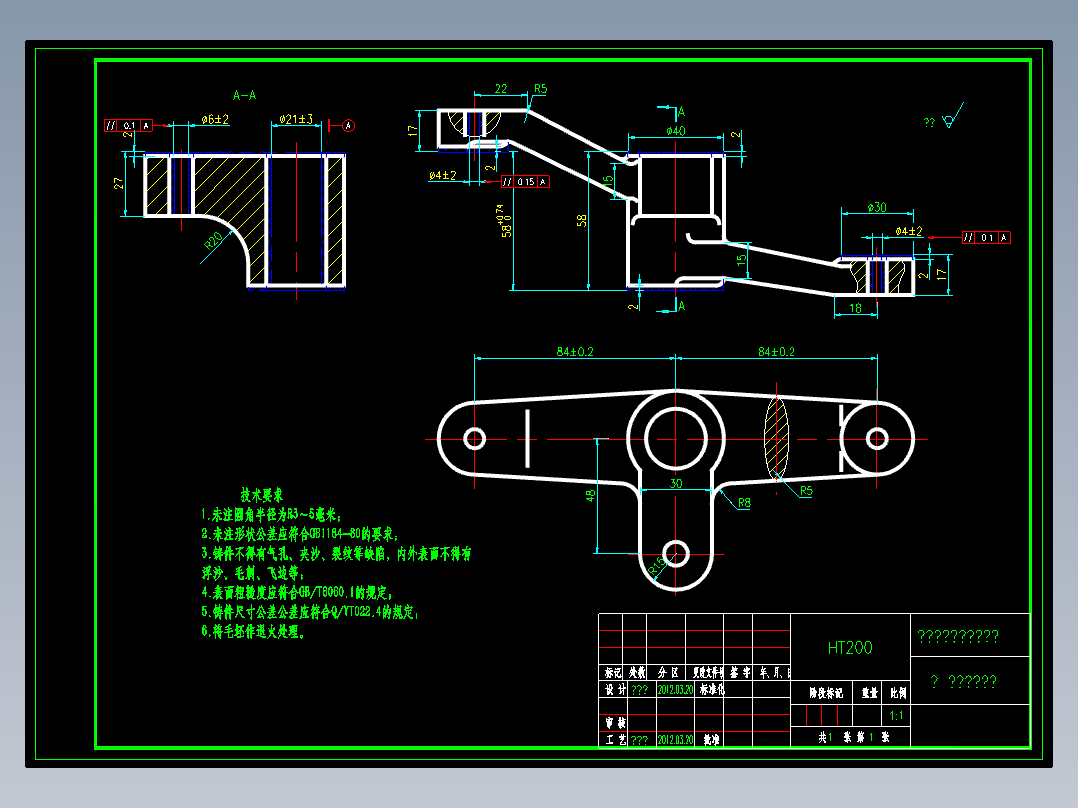
Task: Click the HT200 material text in title block
Action: point(850,648)
